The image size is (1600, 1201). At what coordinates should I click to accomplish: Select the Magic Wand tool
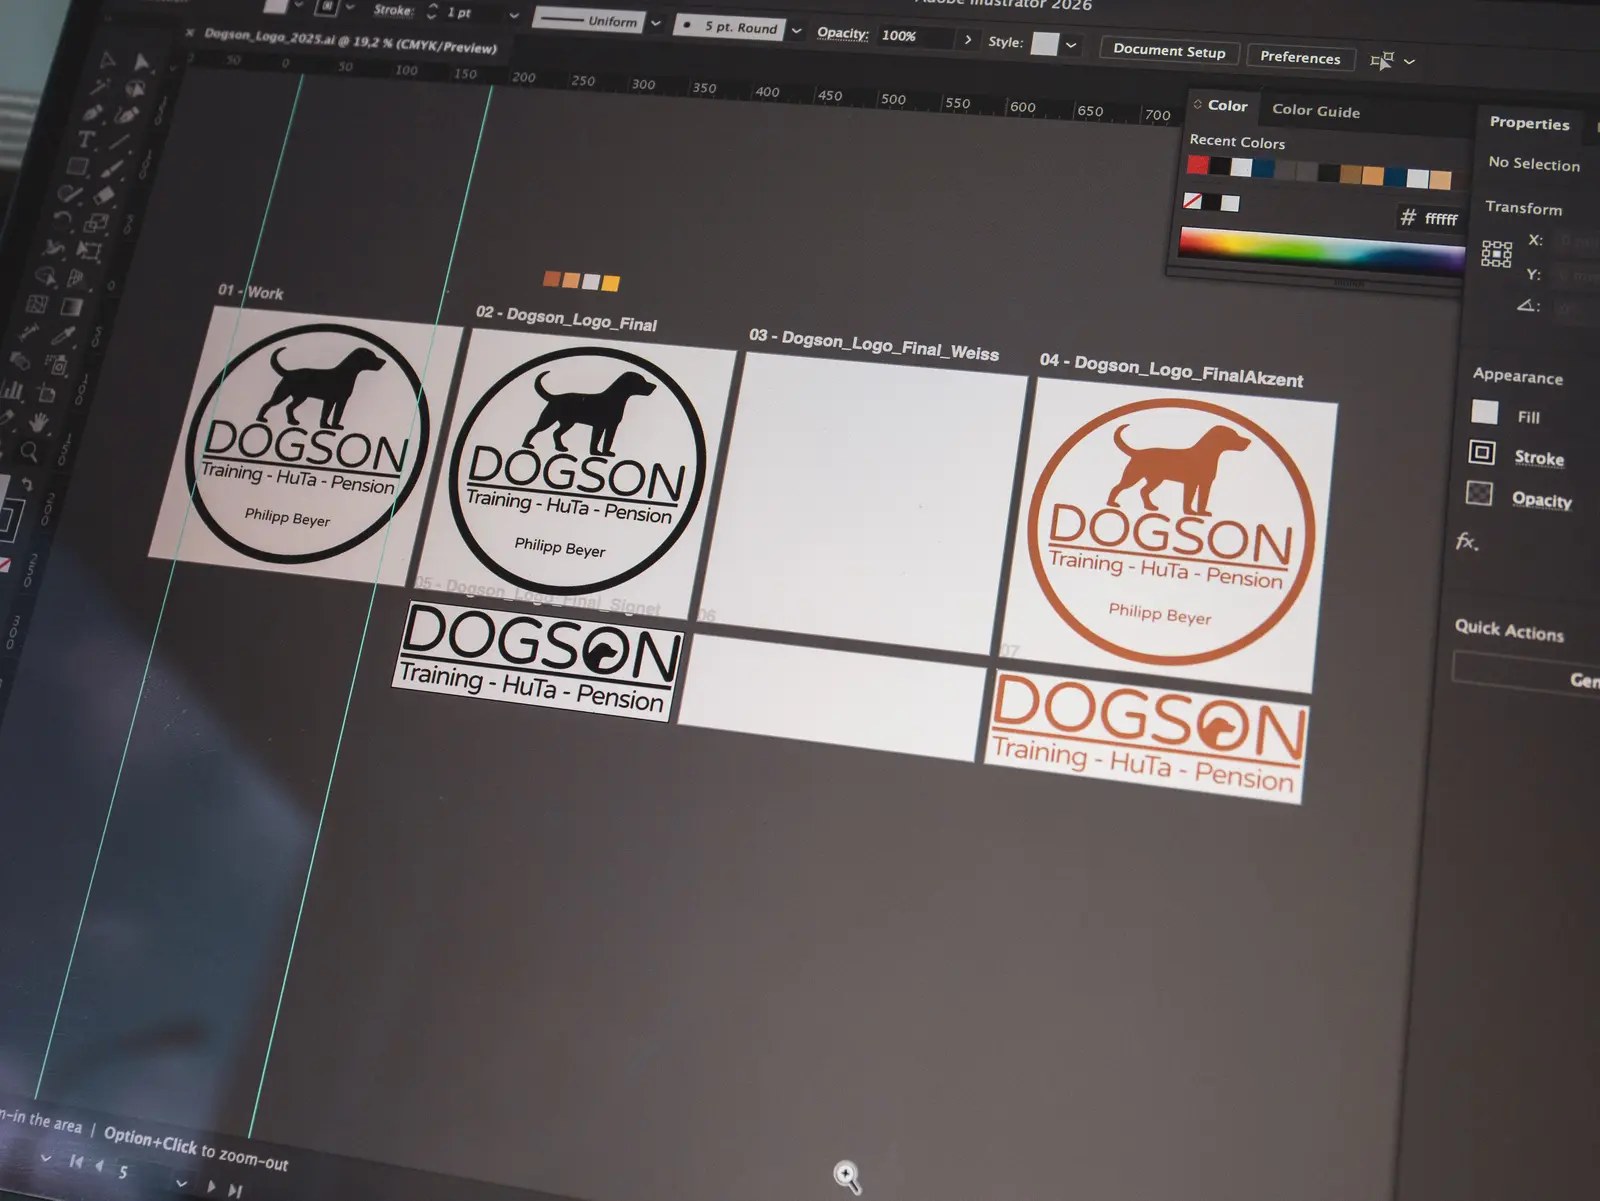click(99, 86)
